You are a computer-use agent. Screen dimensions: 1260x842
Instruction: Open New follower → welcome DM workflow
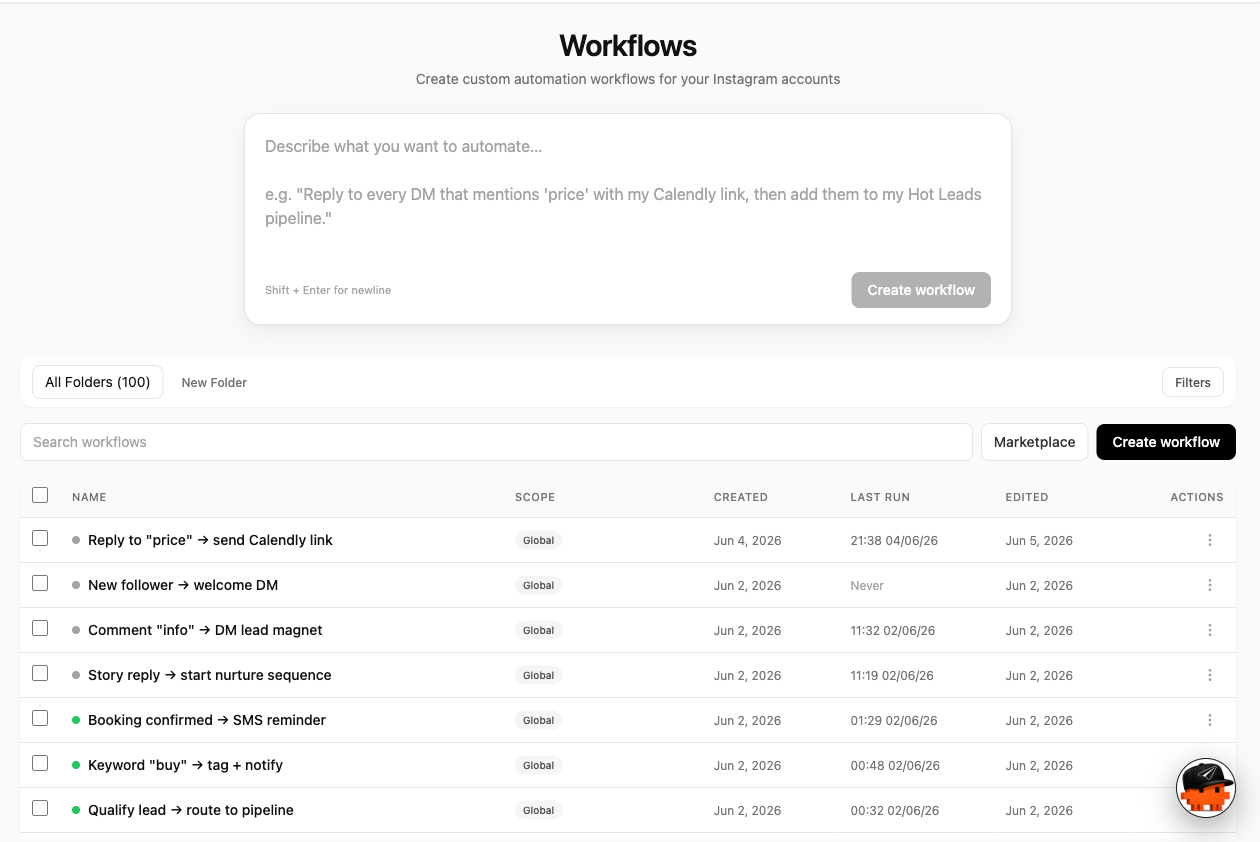coord(183,585)
